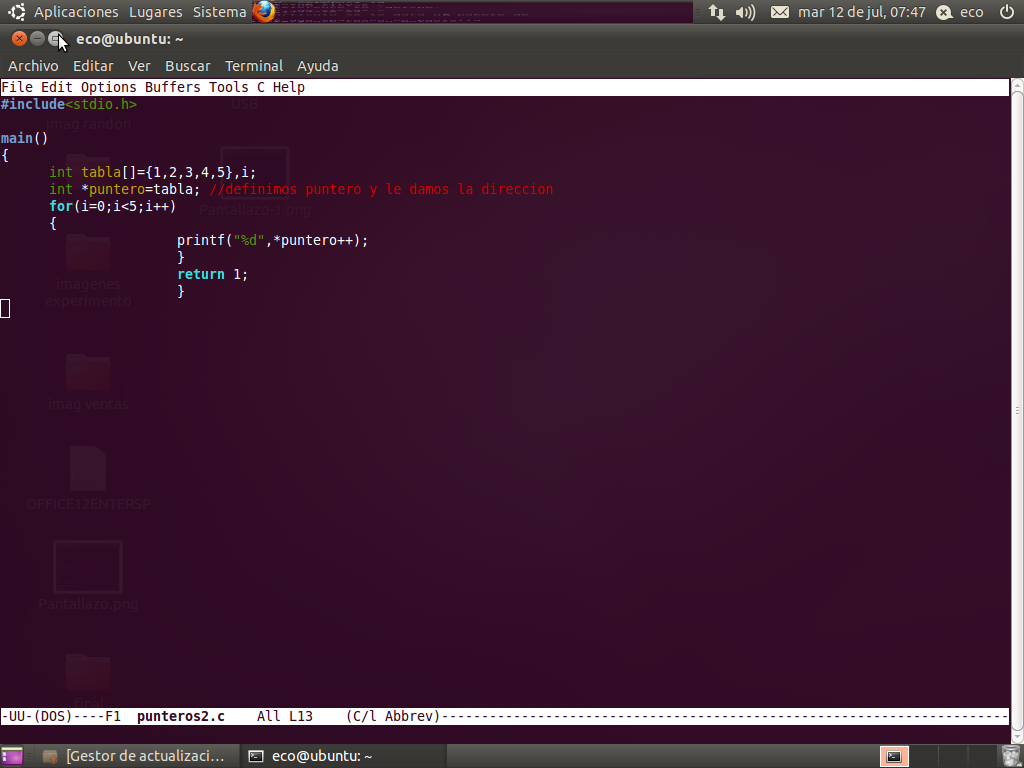
Task: Open the terminal Ver menu
Action: [139, 66]
